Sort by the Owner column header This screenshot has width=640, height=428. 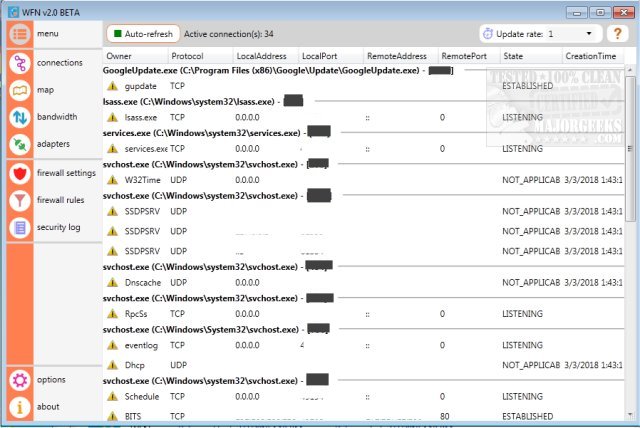pyautogui.click(x=136, y=56)
